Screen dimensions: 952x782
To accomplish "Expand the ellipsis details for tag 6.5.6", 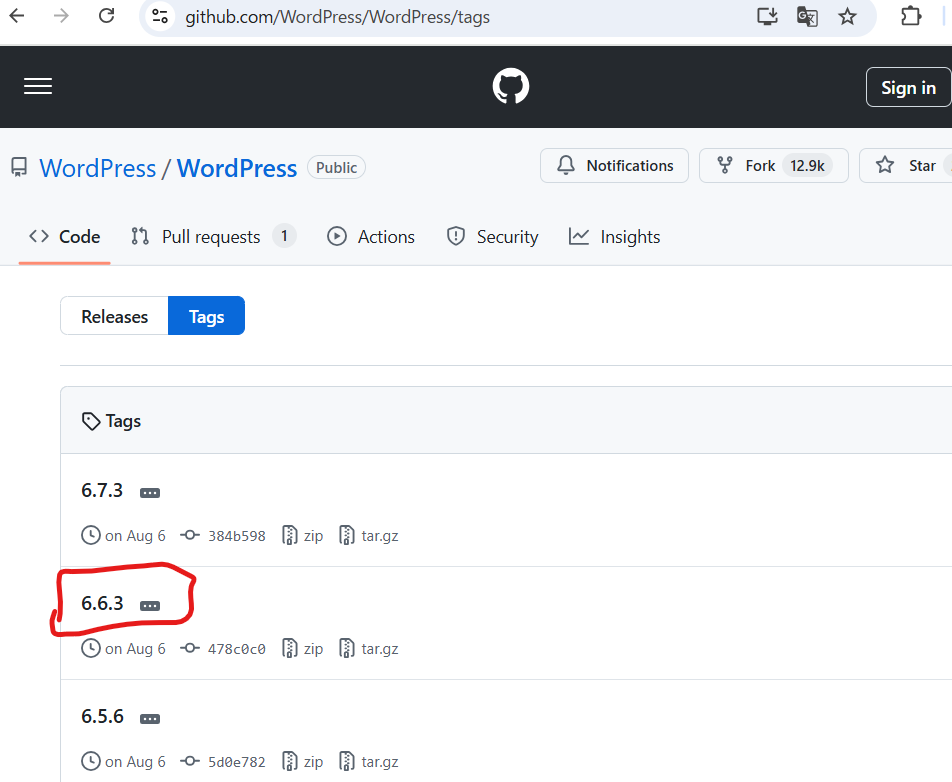I will 150,719.
